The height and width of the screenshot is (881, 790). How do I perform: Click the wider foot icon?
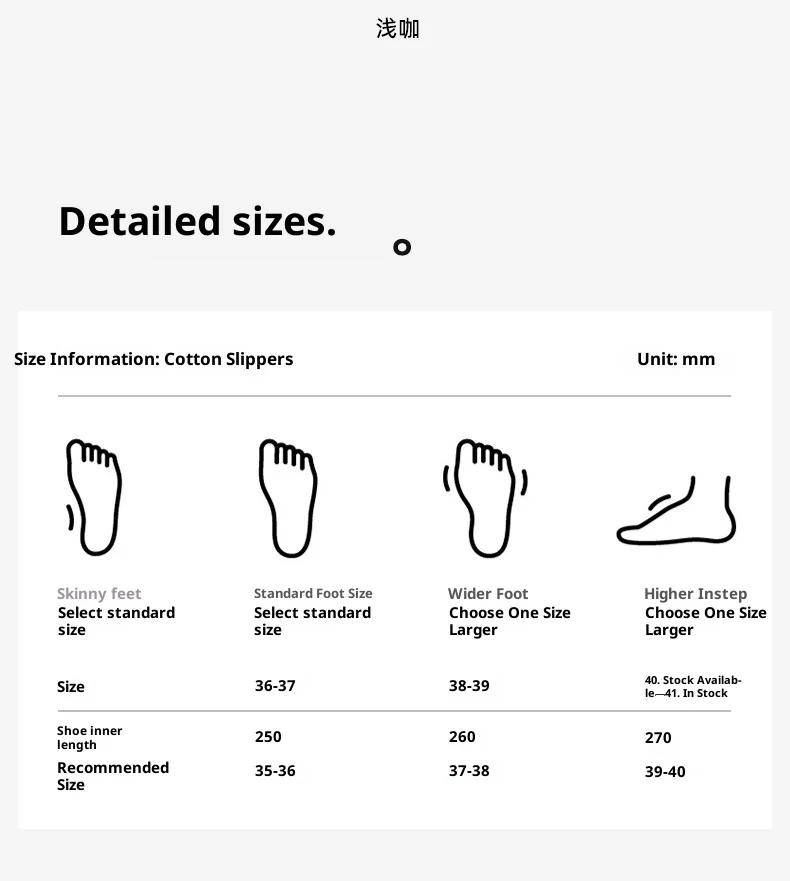(x=485, y=498)
